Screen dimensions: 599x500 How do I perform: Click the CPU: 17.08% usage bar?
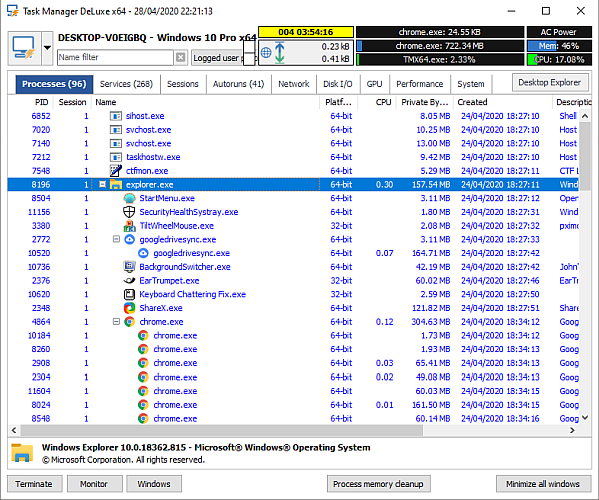(559, 60)
